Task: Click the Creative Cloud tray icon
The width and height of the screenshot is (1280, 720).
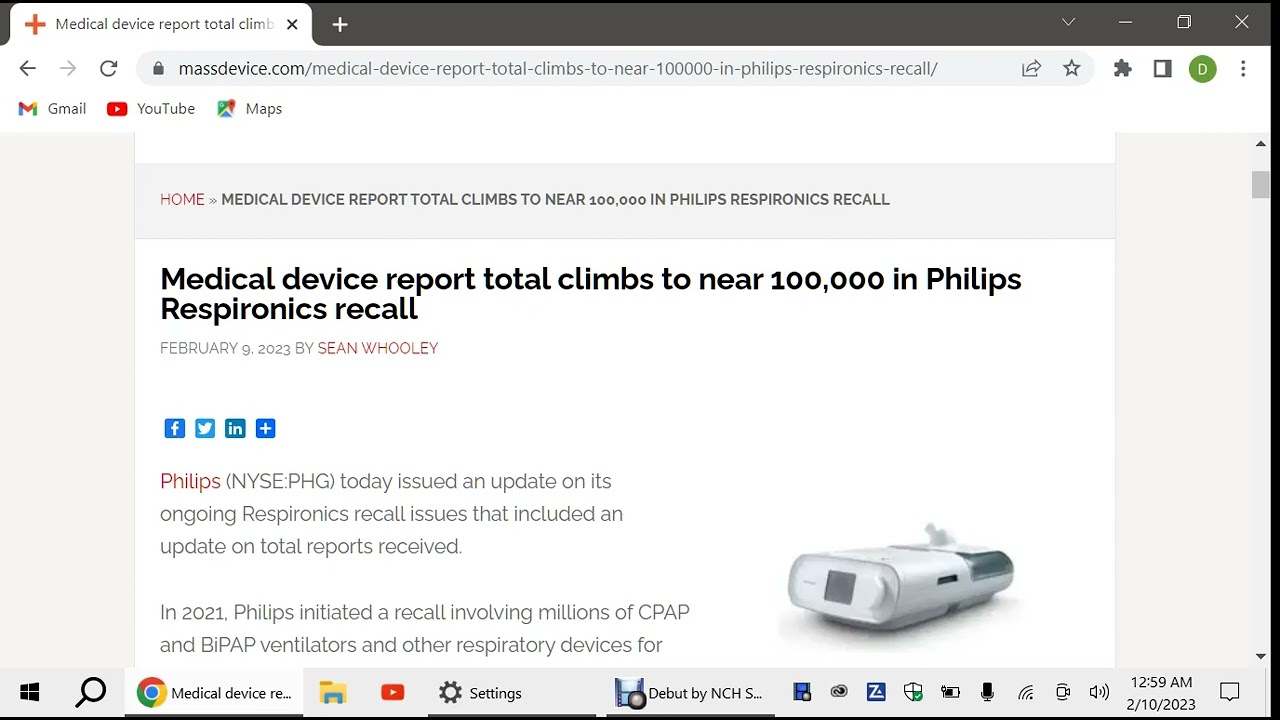Action: [839, 692]
